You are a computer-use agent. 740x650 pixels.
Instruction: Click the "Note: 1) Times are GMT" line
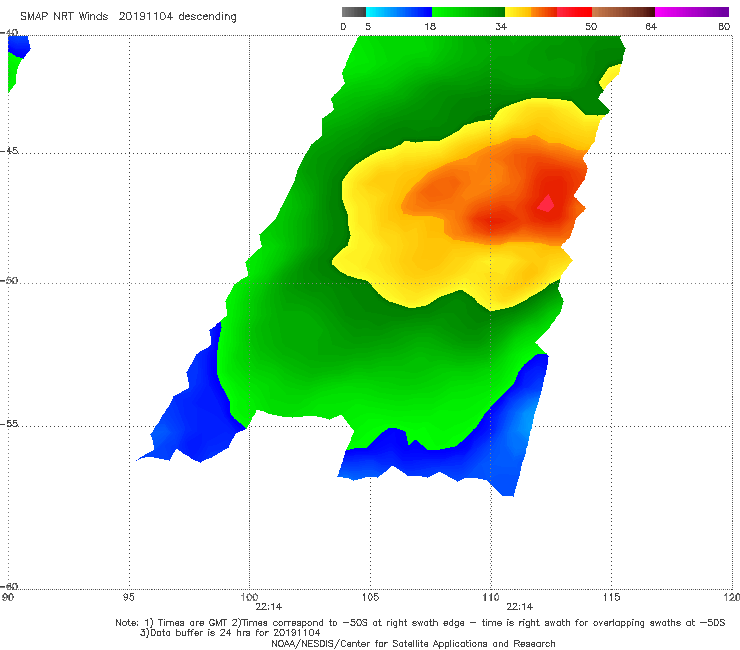tap(420, 623)
